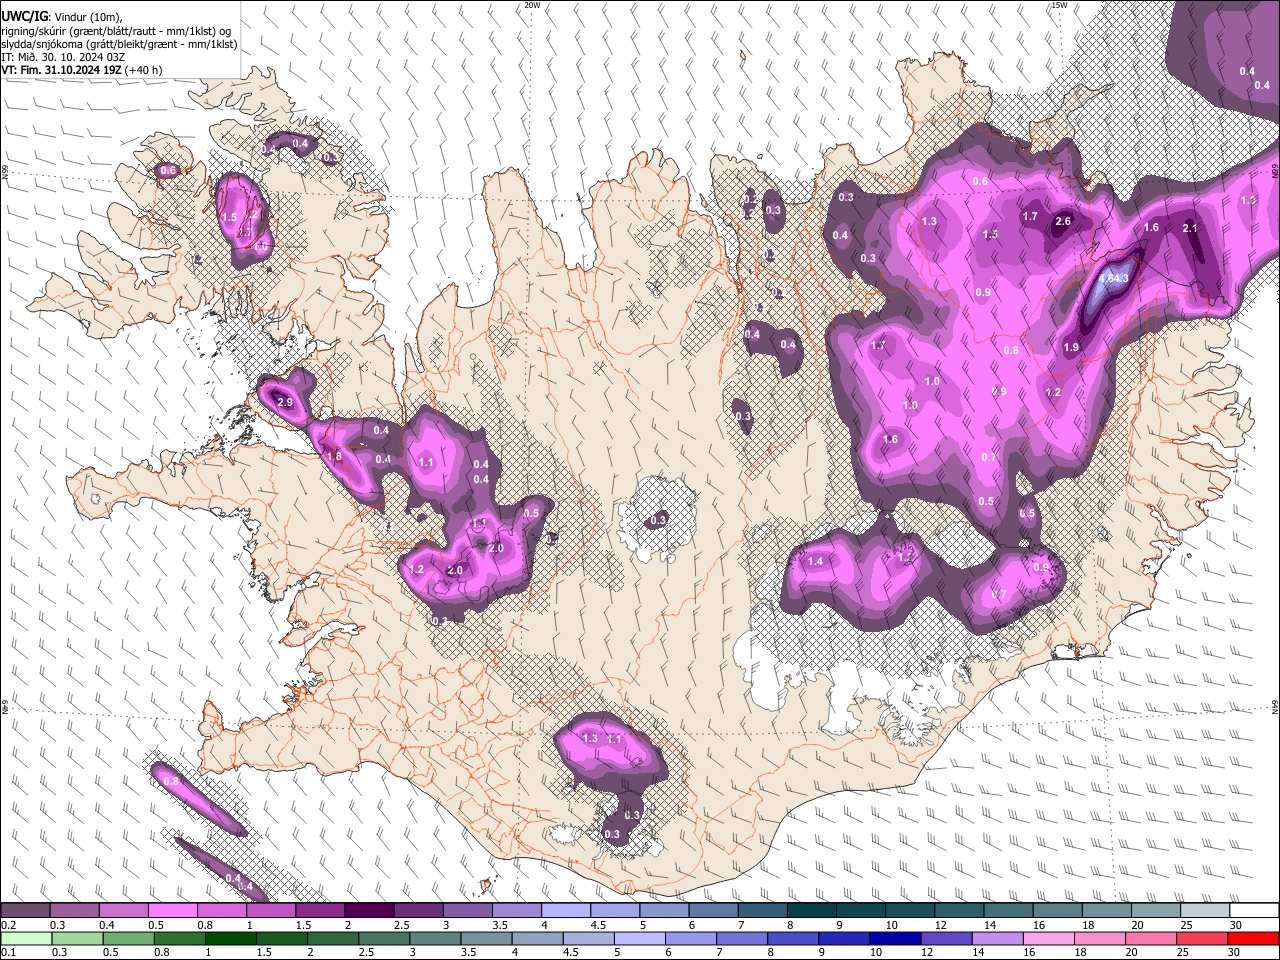The image size is (1280, 960).
Task: Click the 2.9 precipitation value on the map
Action: click(x=284, y=402)
